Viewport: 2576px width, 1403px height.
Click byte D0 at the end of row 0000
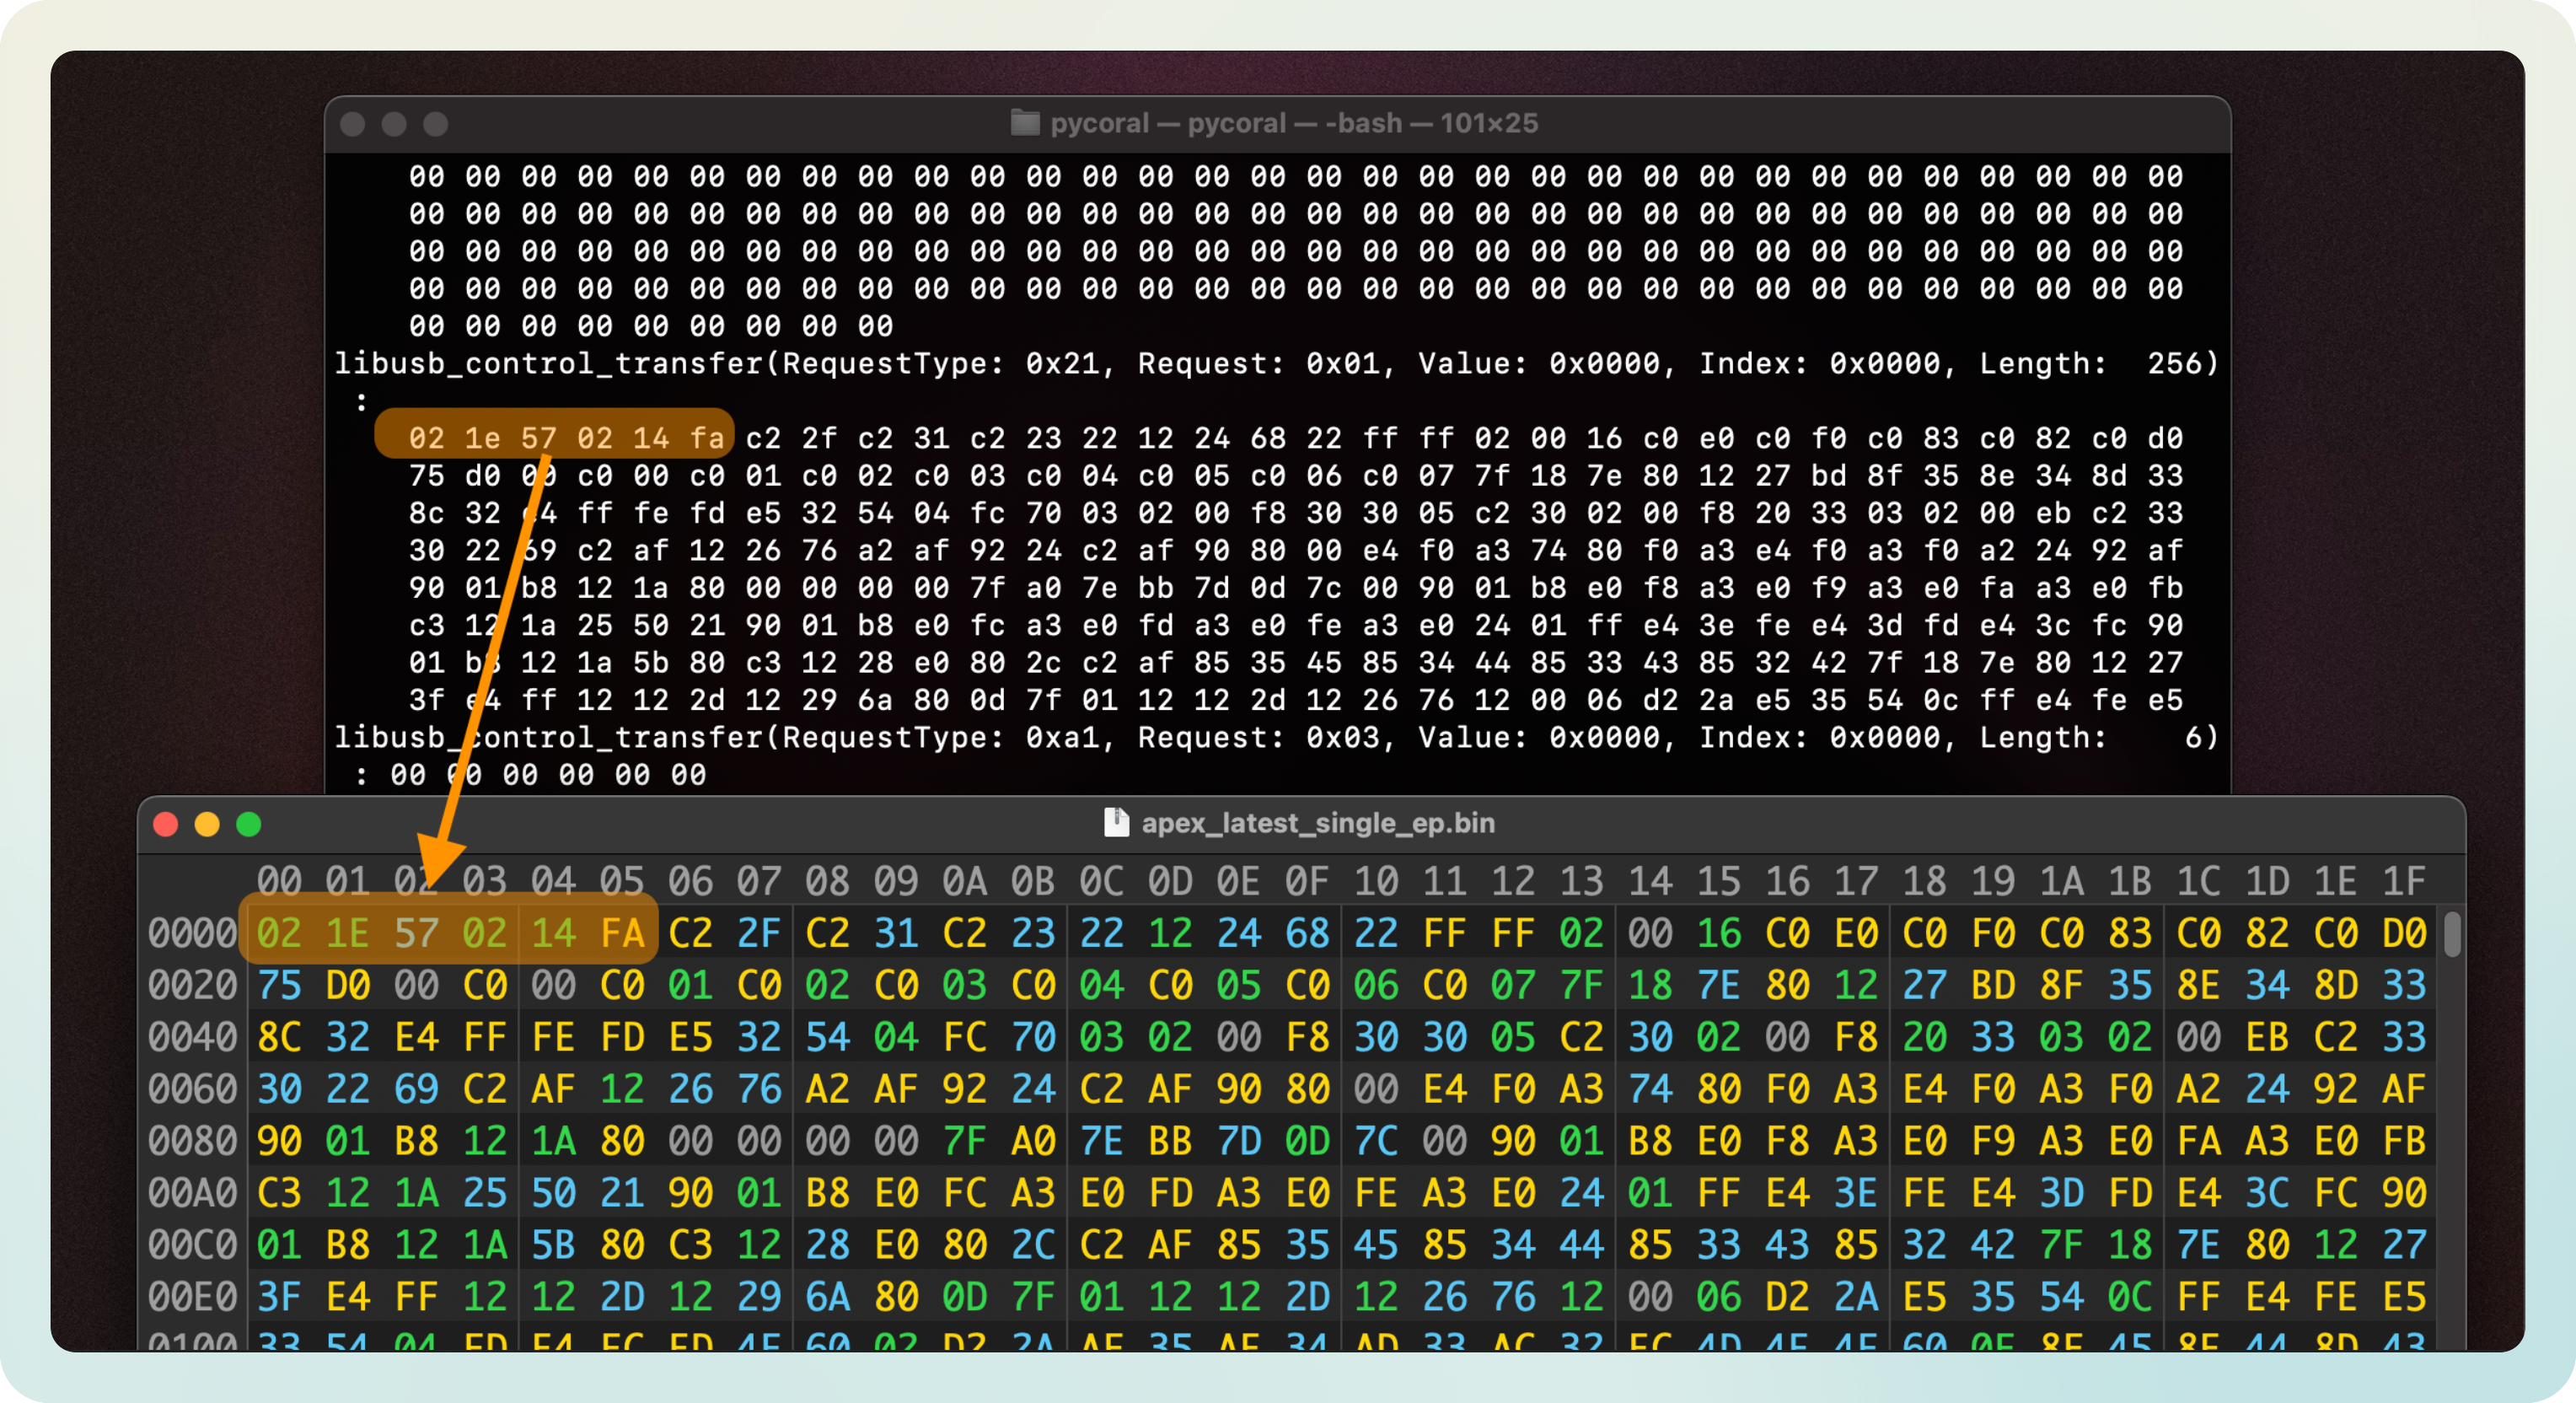2405,932
